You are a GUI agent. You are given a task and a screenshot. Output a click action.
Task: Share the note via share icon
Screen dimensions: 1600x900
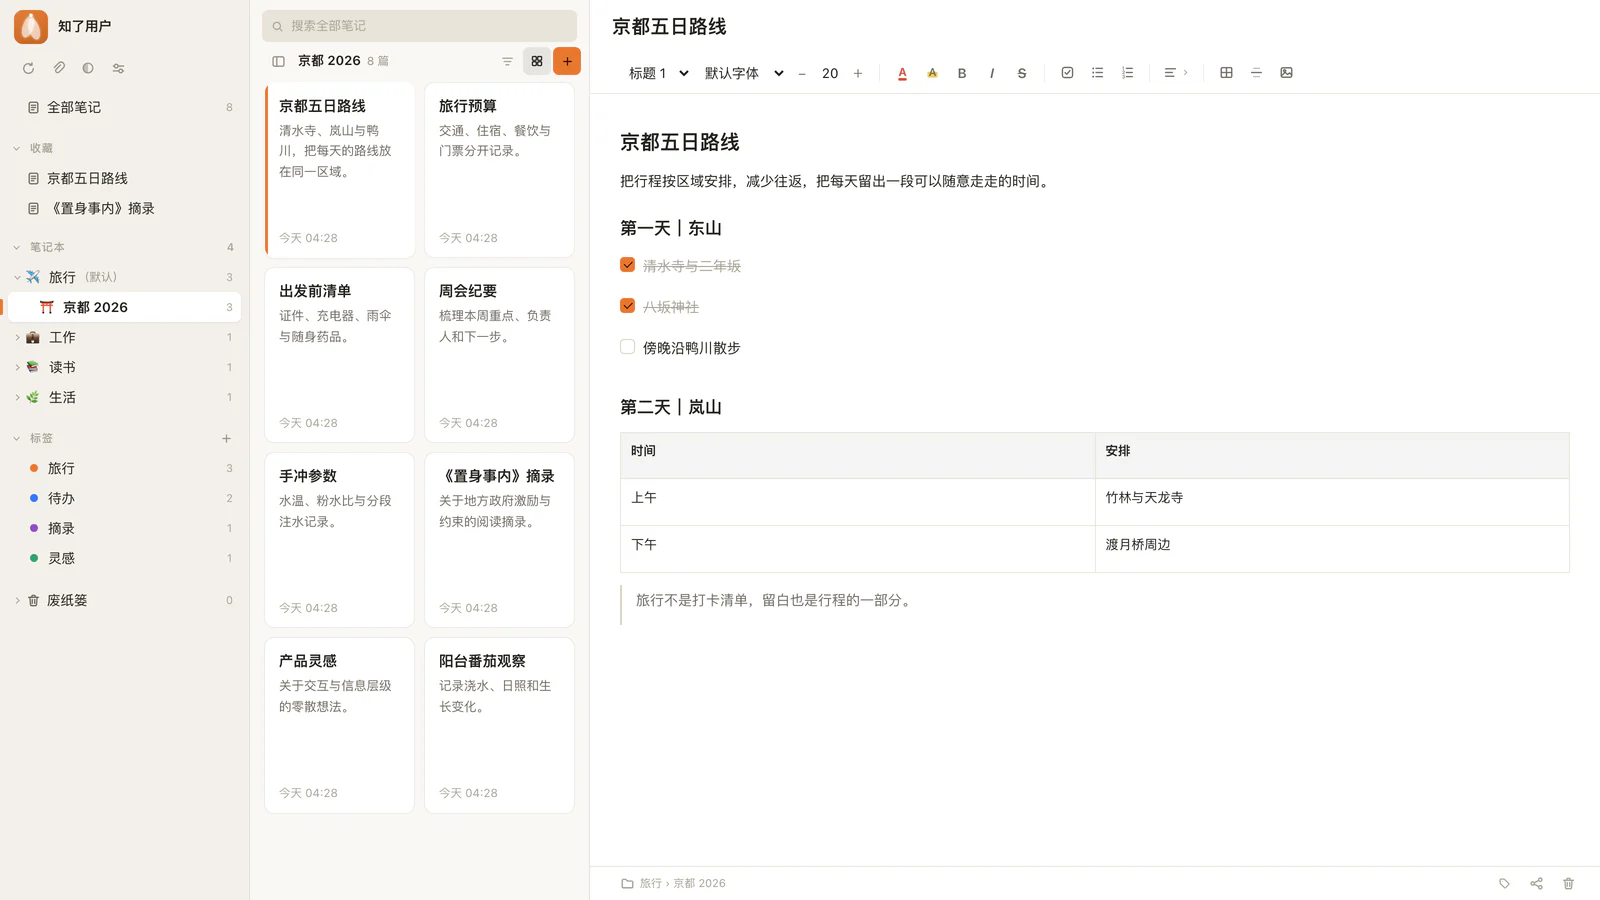(x=1536, y=883)
